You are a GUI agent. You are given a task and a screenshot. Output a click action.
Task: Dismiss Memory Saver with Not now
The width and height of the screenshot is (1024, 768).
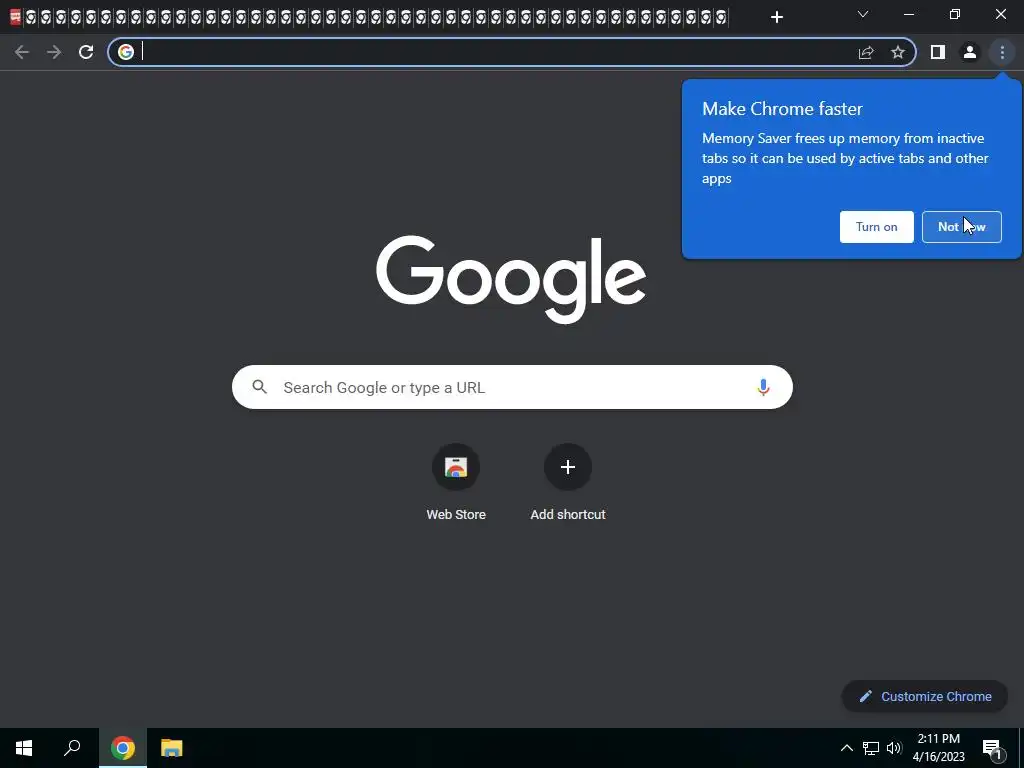pyautogui.click(x=961, y=227)
